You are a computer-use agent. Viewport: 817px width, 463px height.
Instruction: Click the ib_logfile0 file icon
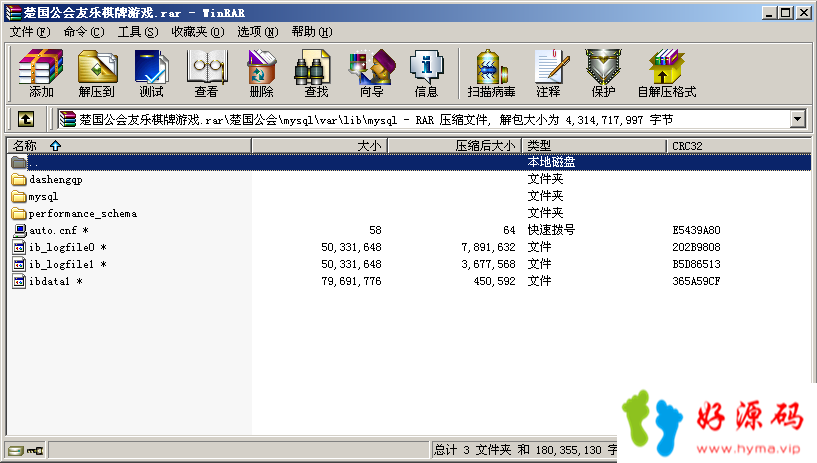[19, 247]
